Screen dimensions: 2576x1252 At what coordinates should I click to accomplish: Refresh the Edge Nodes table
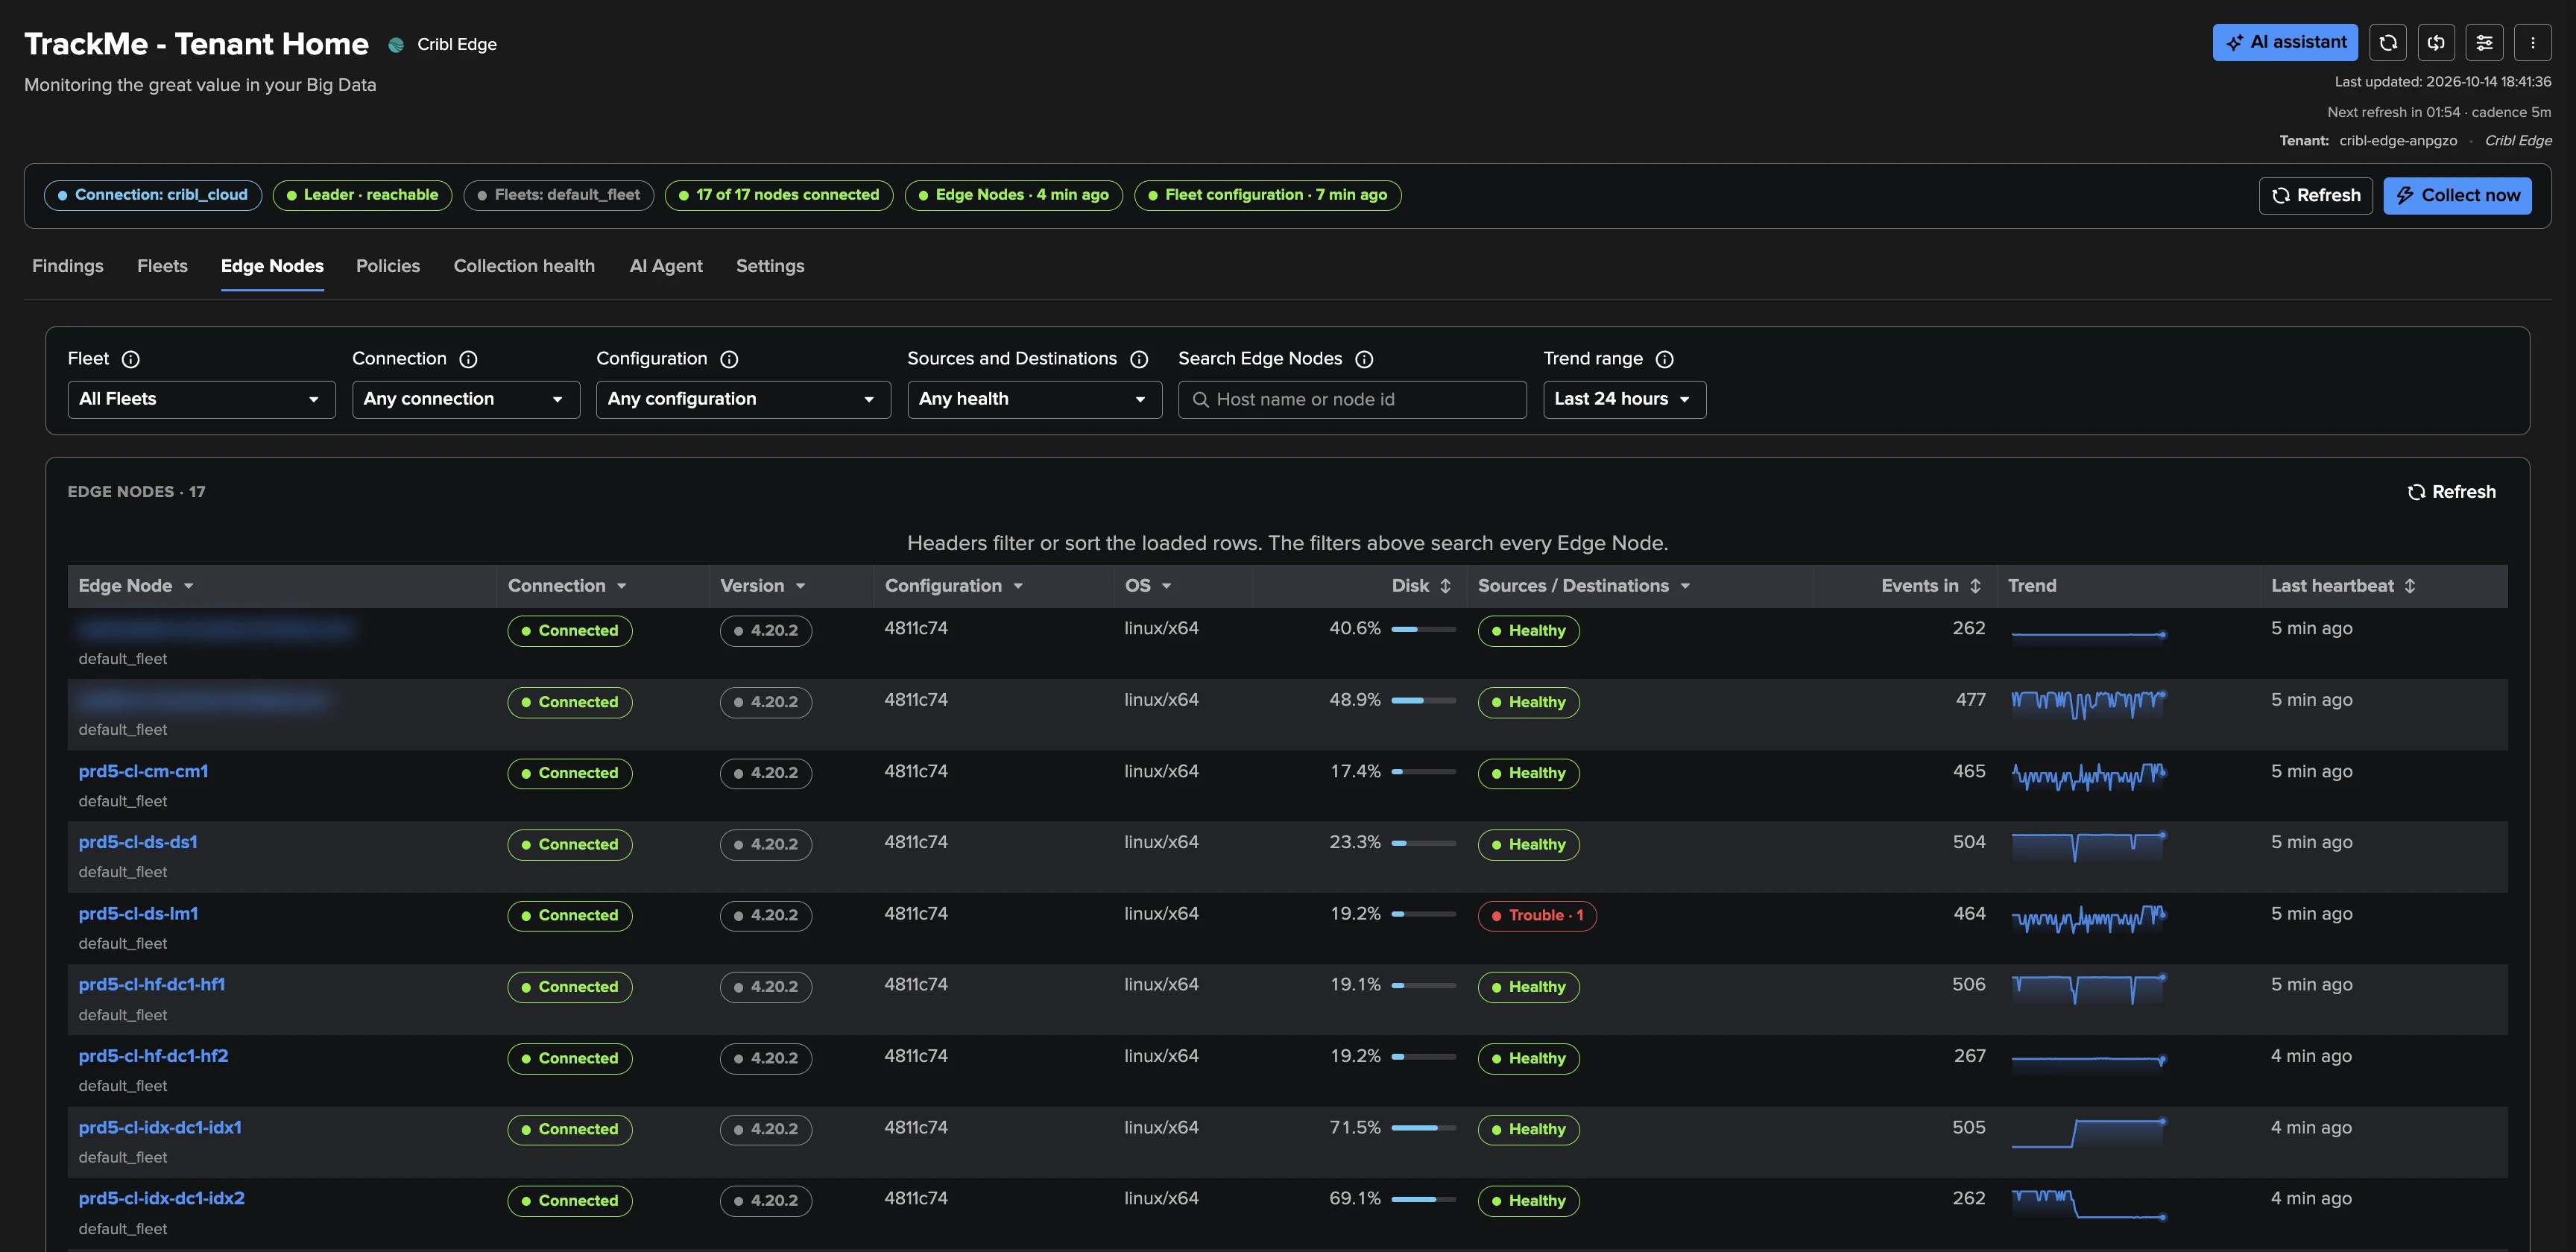2451,492
